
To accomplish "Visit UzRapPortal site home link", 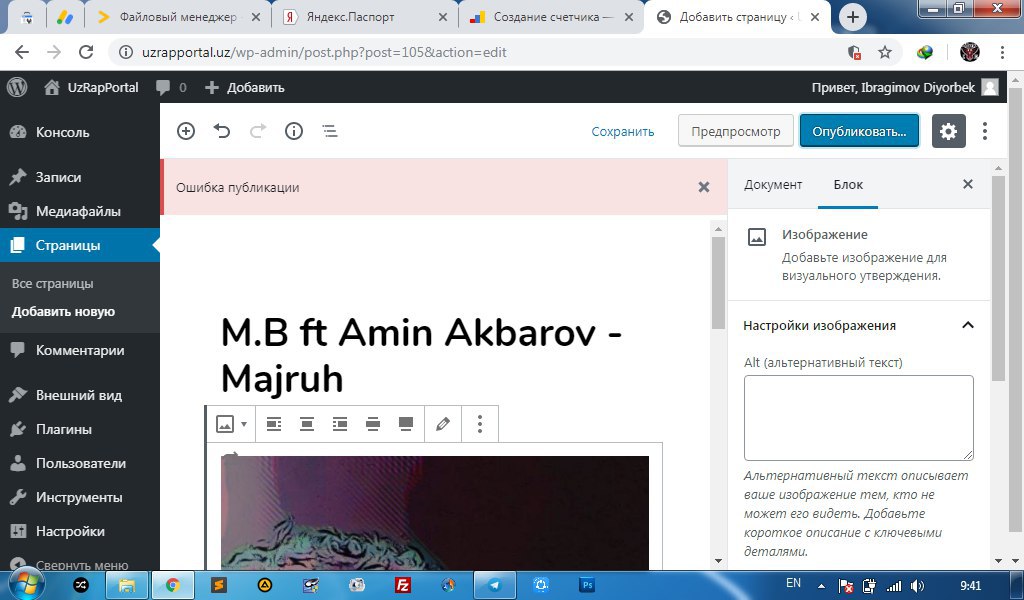I will click(91, 87).
